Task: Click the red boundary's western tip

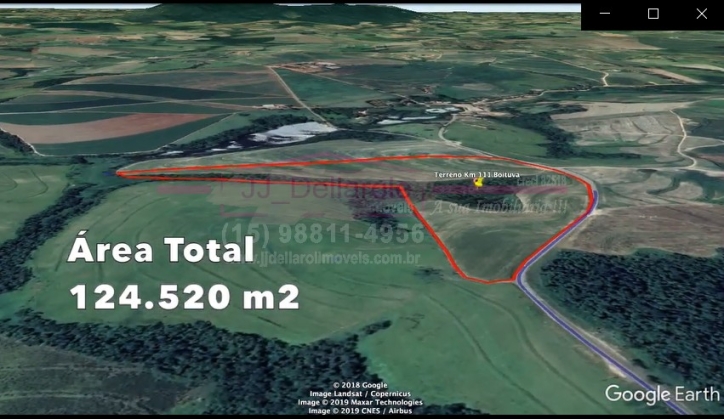Action: (120, 173)
